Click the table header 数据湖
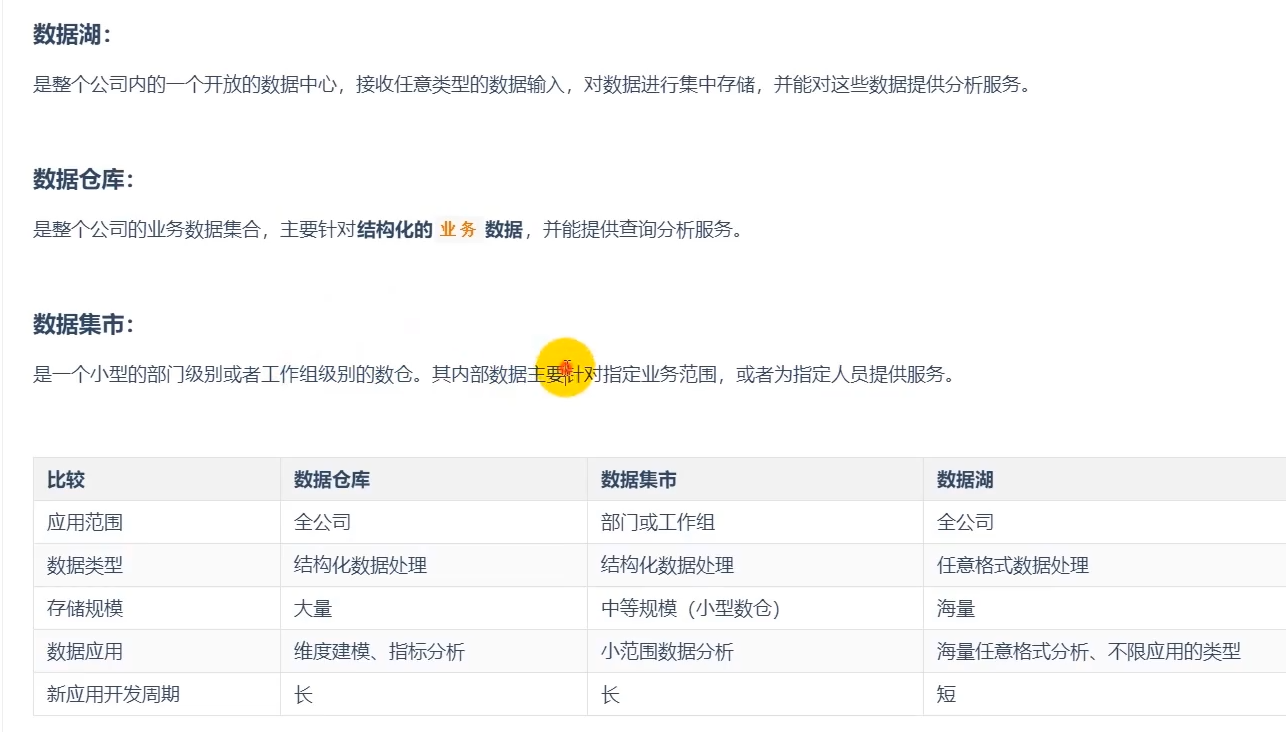This screenshot has height=732, width=1286. [965, 480]
